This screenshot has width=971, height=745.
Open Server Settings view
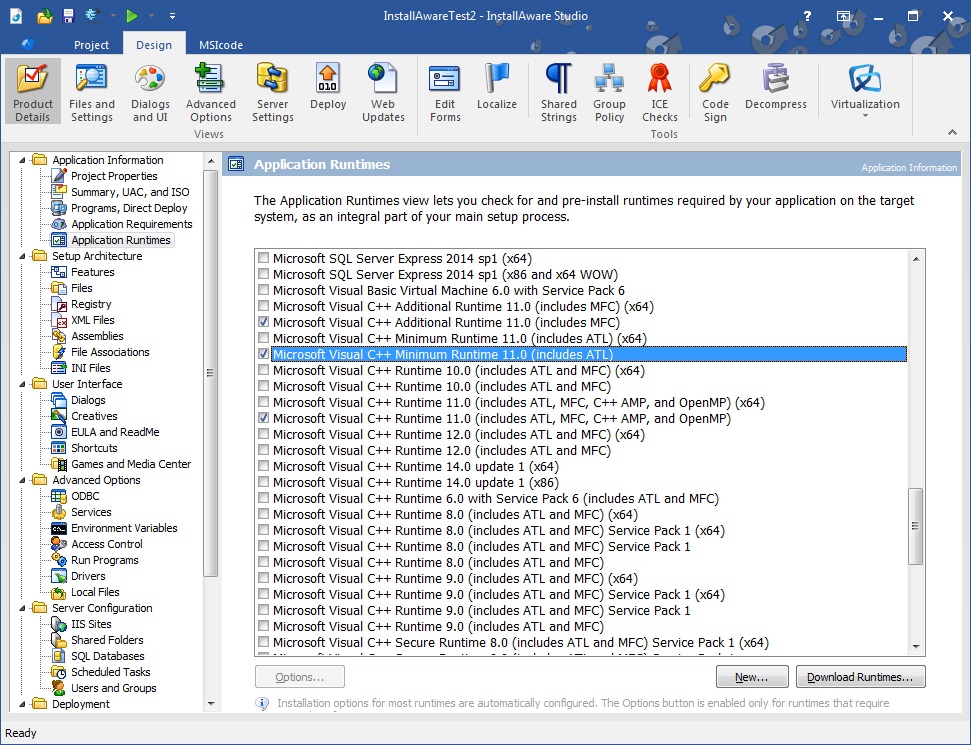272,92
